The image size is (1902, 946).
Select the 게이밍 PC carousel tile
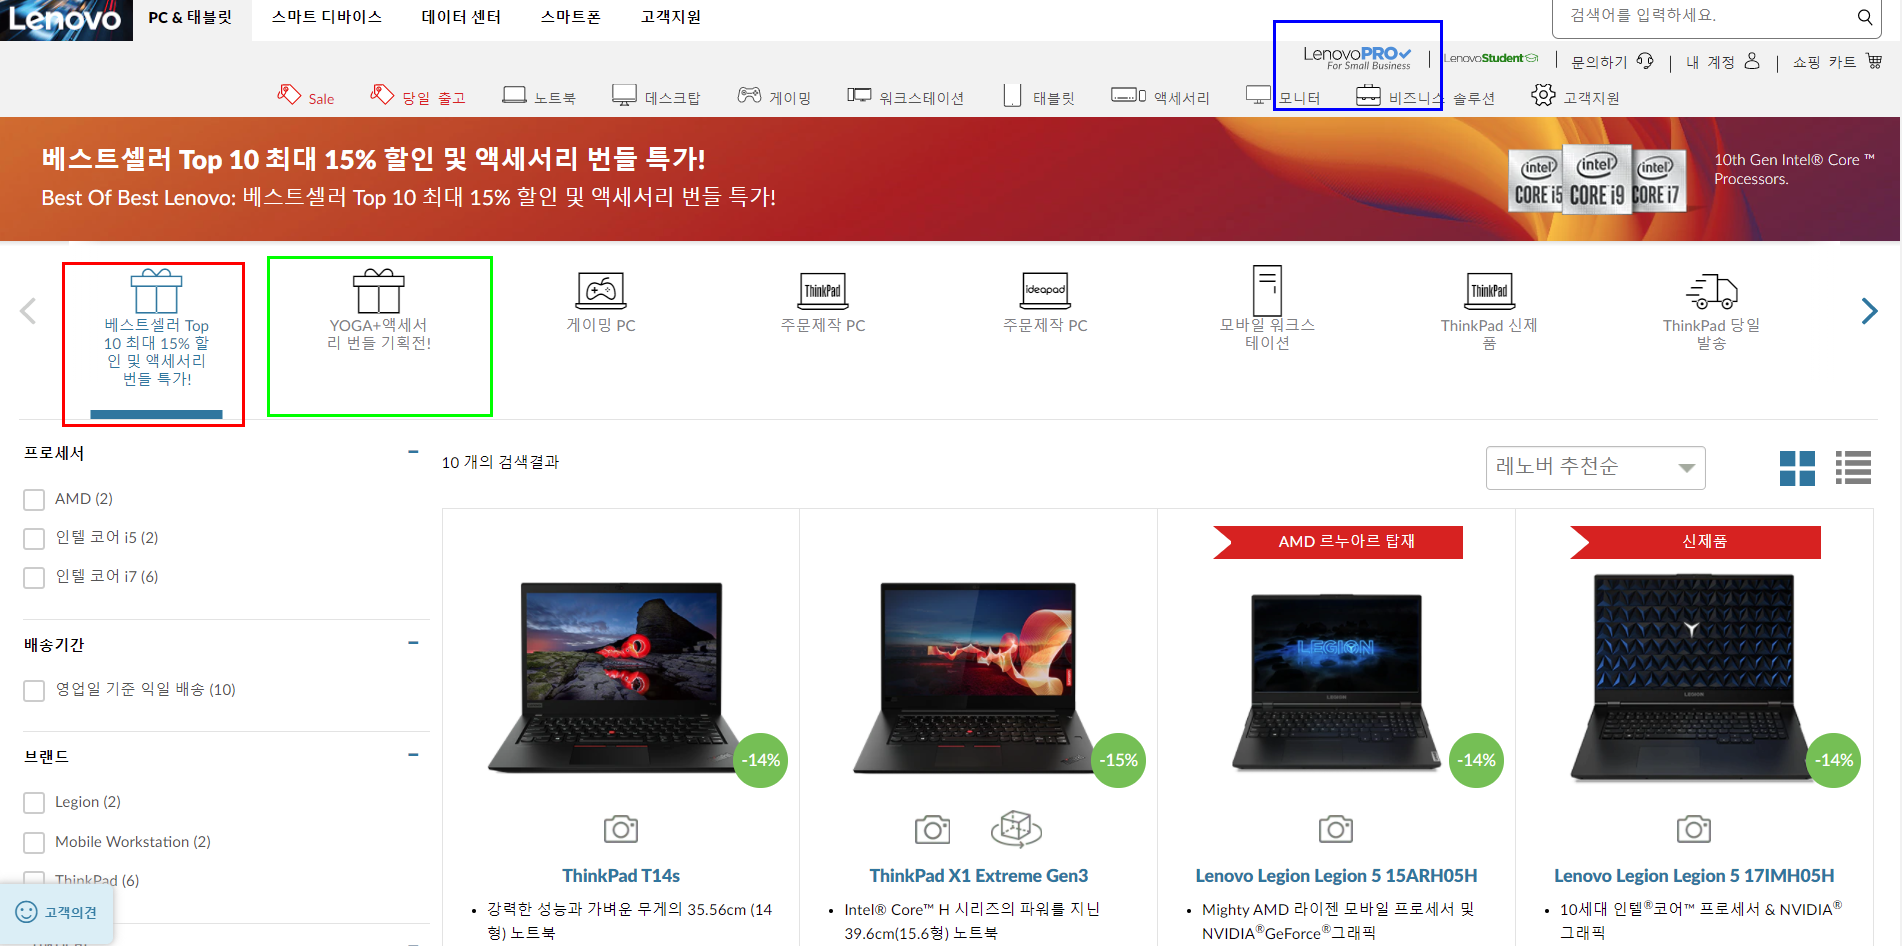click(601, 302)
